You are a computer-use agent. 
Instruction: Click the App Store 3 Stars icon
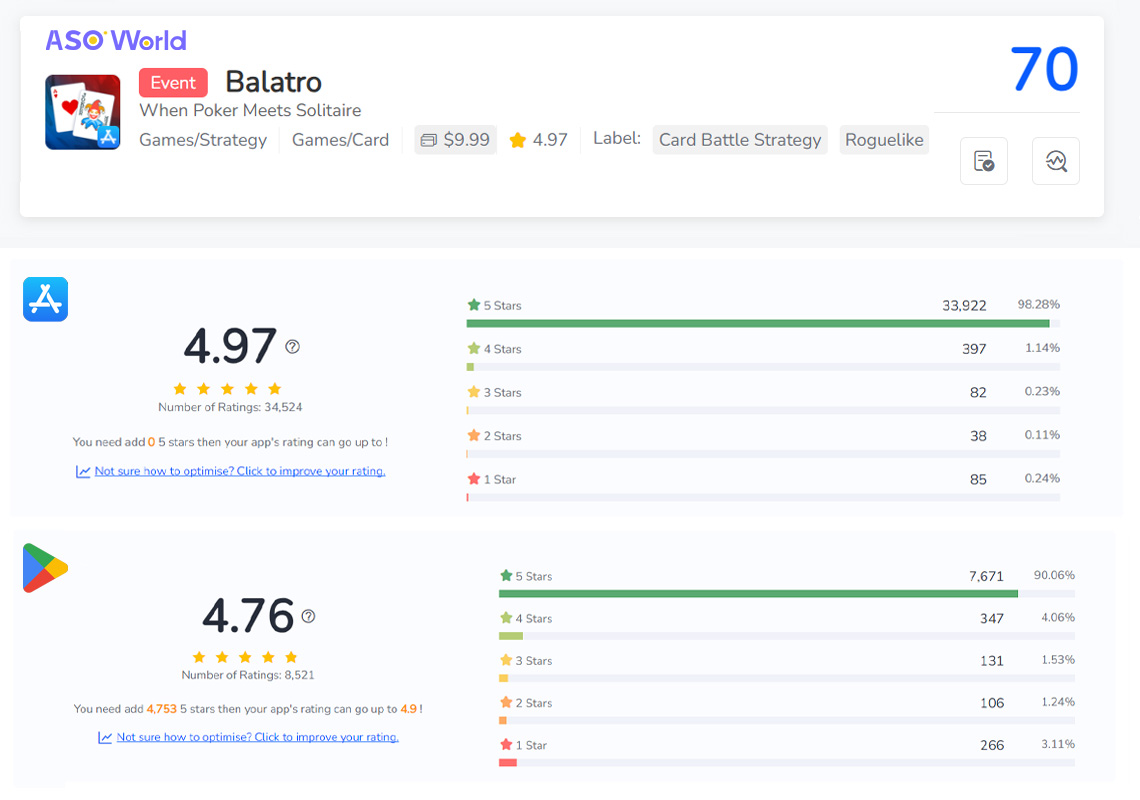pos(474,392)
